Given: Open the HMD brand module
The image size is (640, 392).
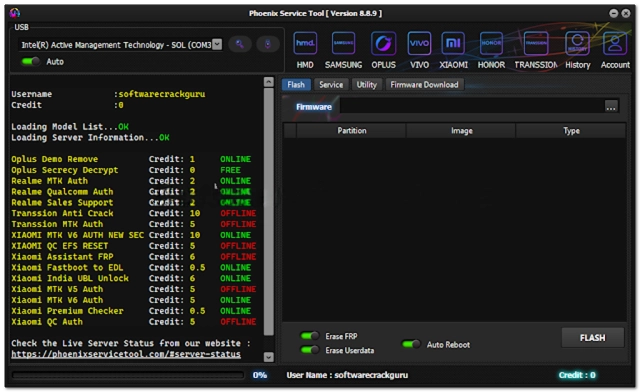Looking at the screenshot, I should click(x=305, y=50).
